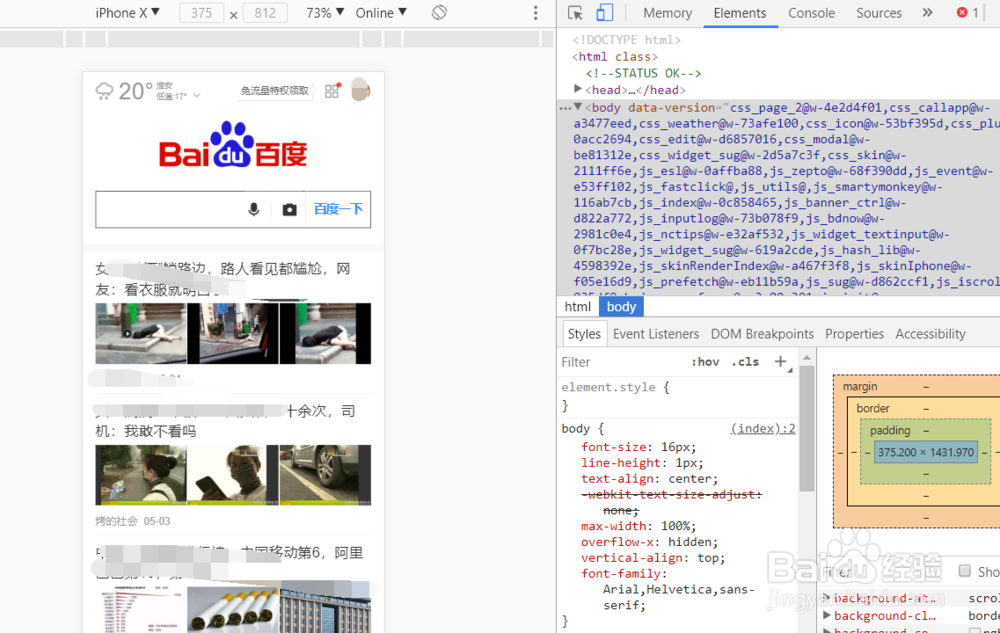Click the text-align: center declaration
The width and height of the screenshot is (1000, 633).
click(x=649, y=479)
